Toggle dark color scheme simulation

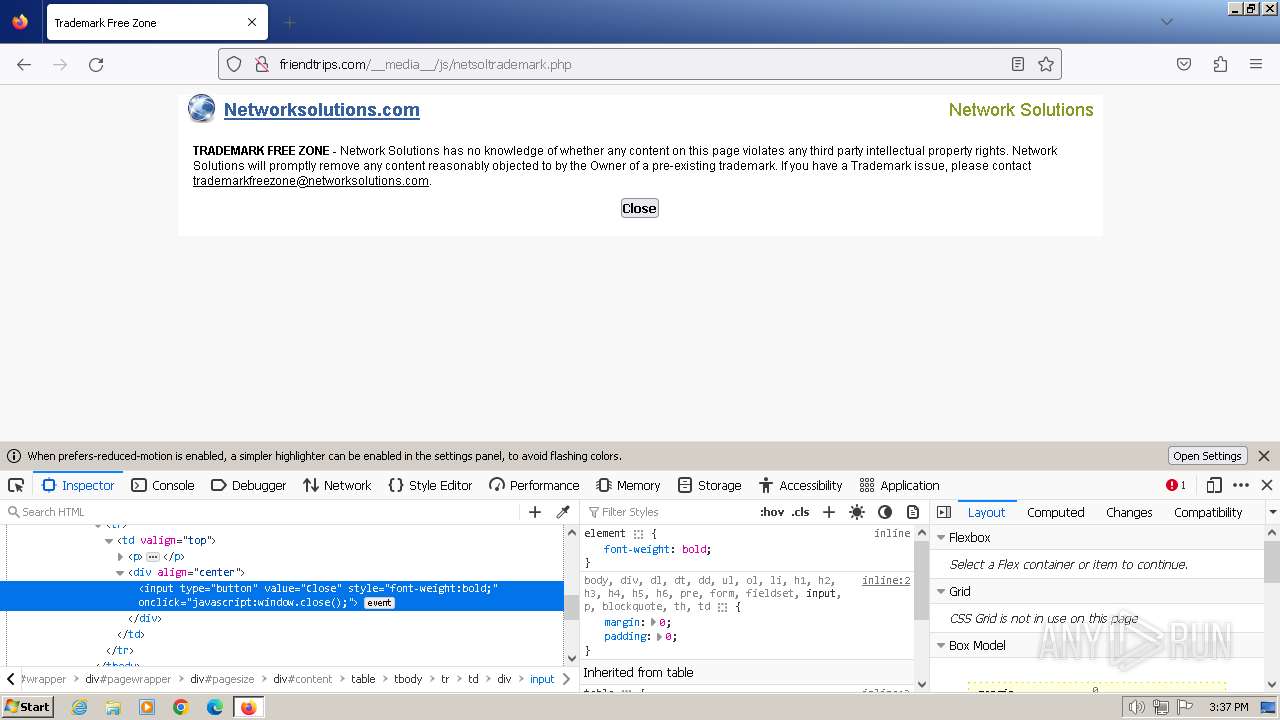885,512
